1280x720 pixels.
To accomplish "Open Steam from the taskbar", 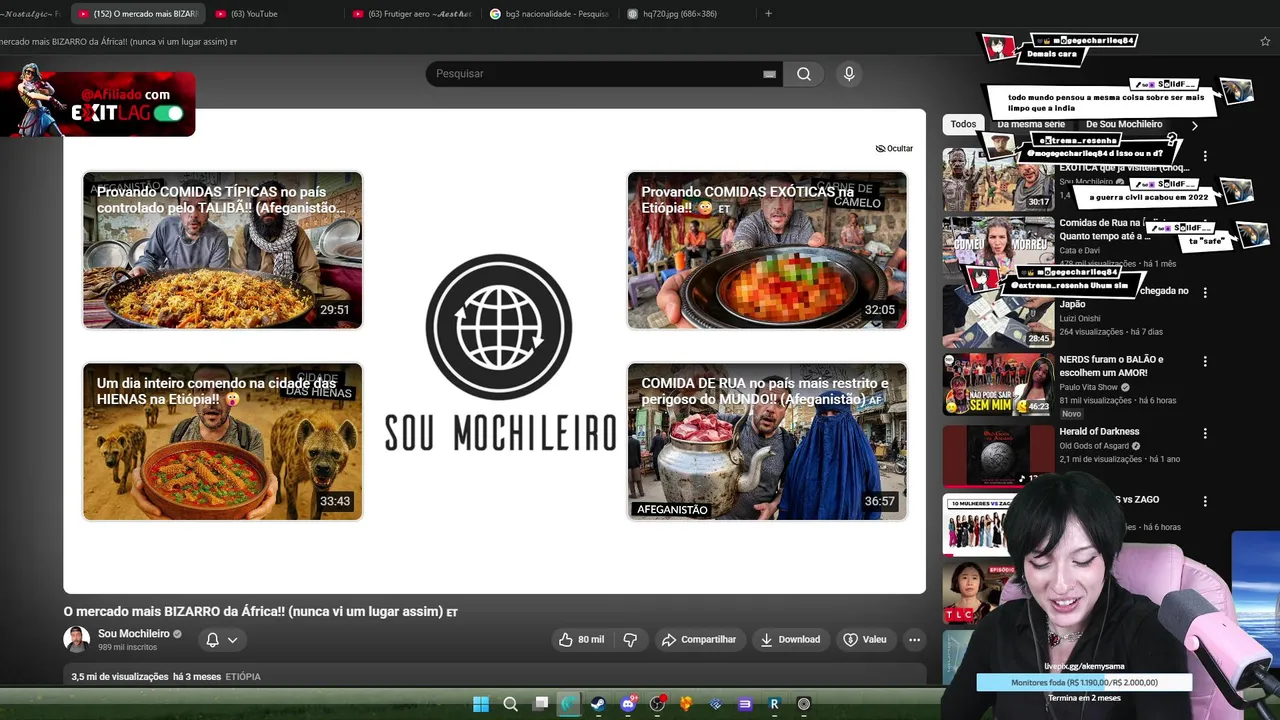I will tap(597, 704).
